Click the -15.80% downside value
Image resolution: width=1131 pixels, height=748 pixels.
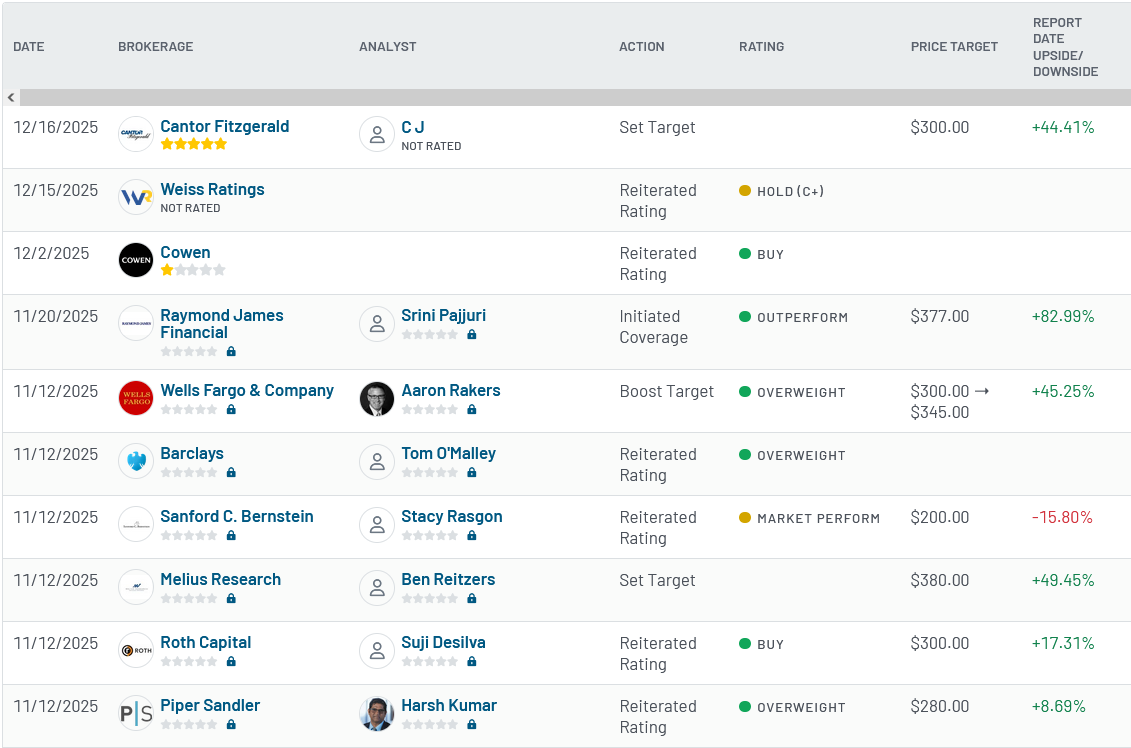click(1062, 517)
